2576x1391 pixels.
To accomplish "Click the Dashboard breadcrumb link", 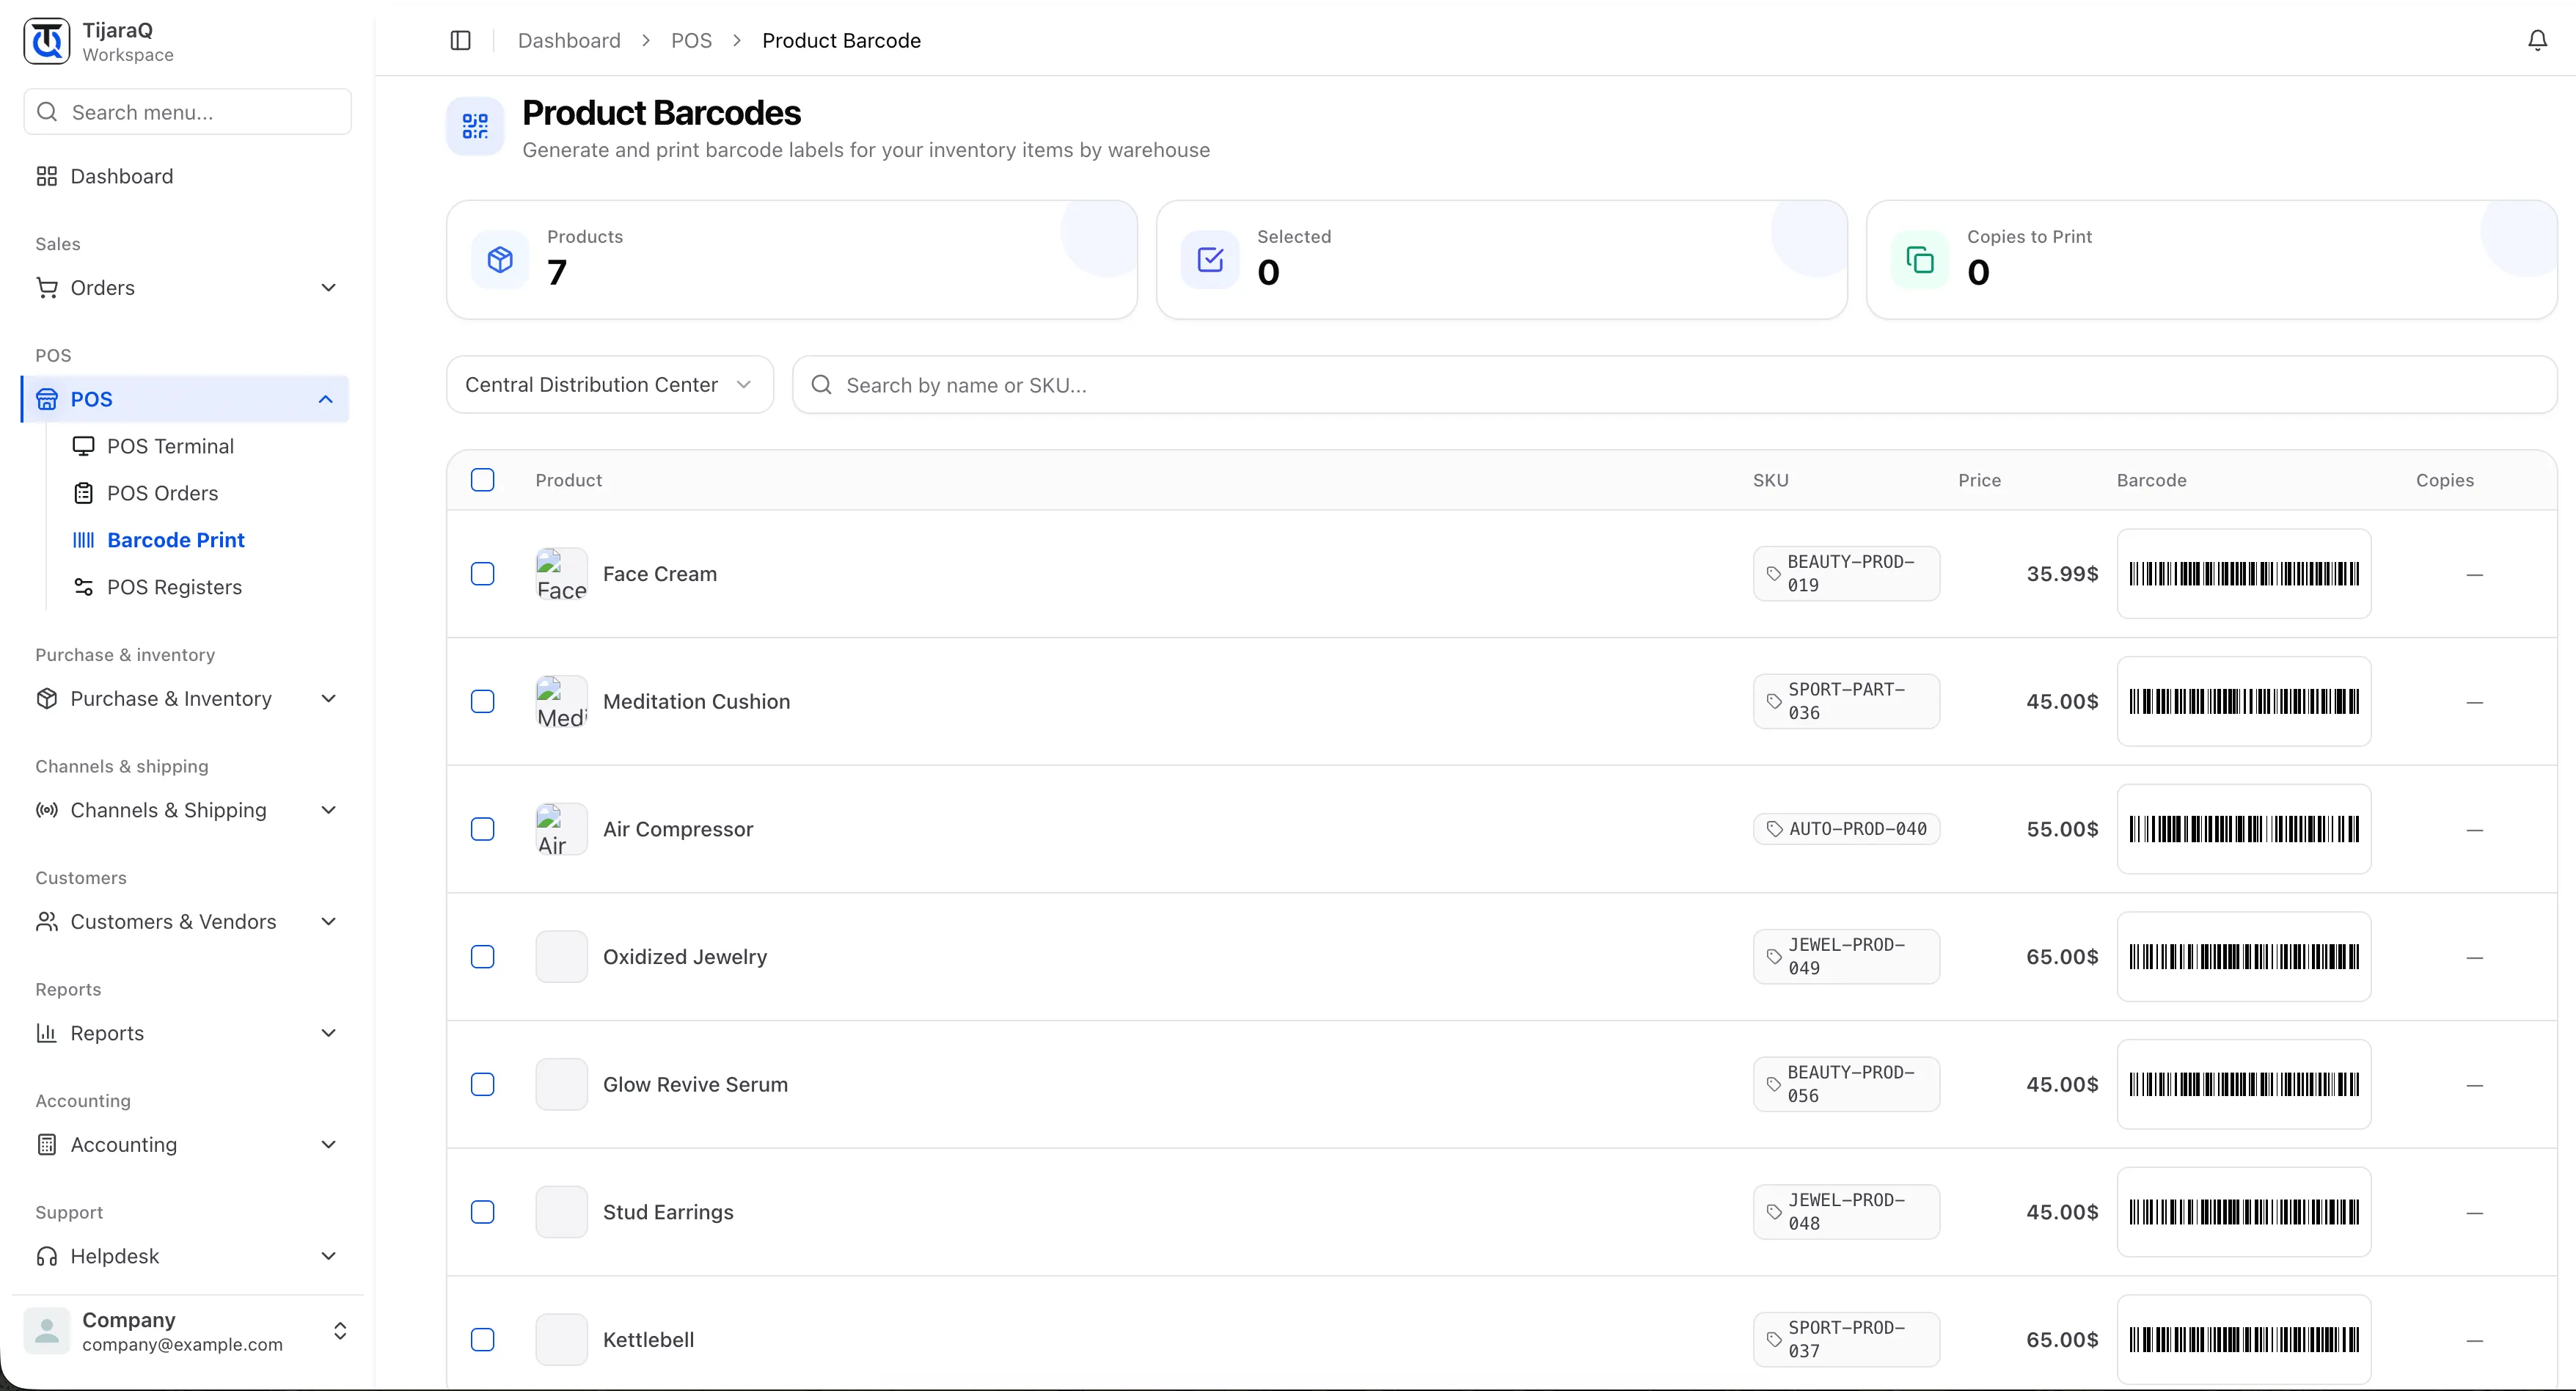I will tap(569, 40).
